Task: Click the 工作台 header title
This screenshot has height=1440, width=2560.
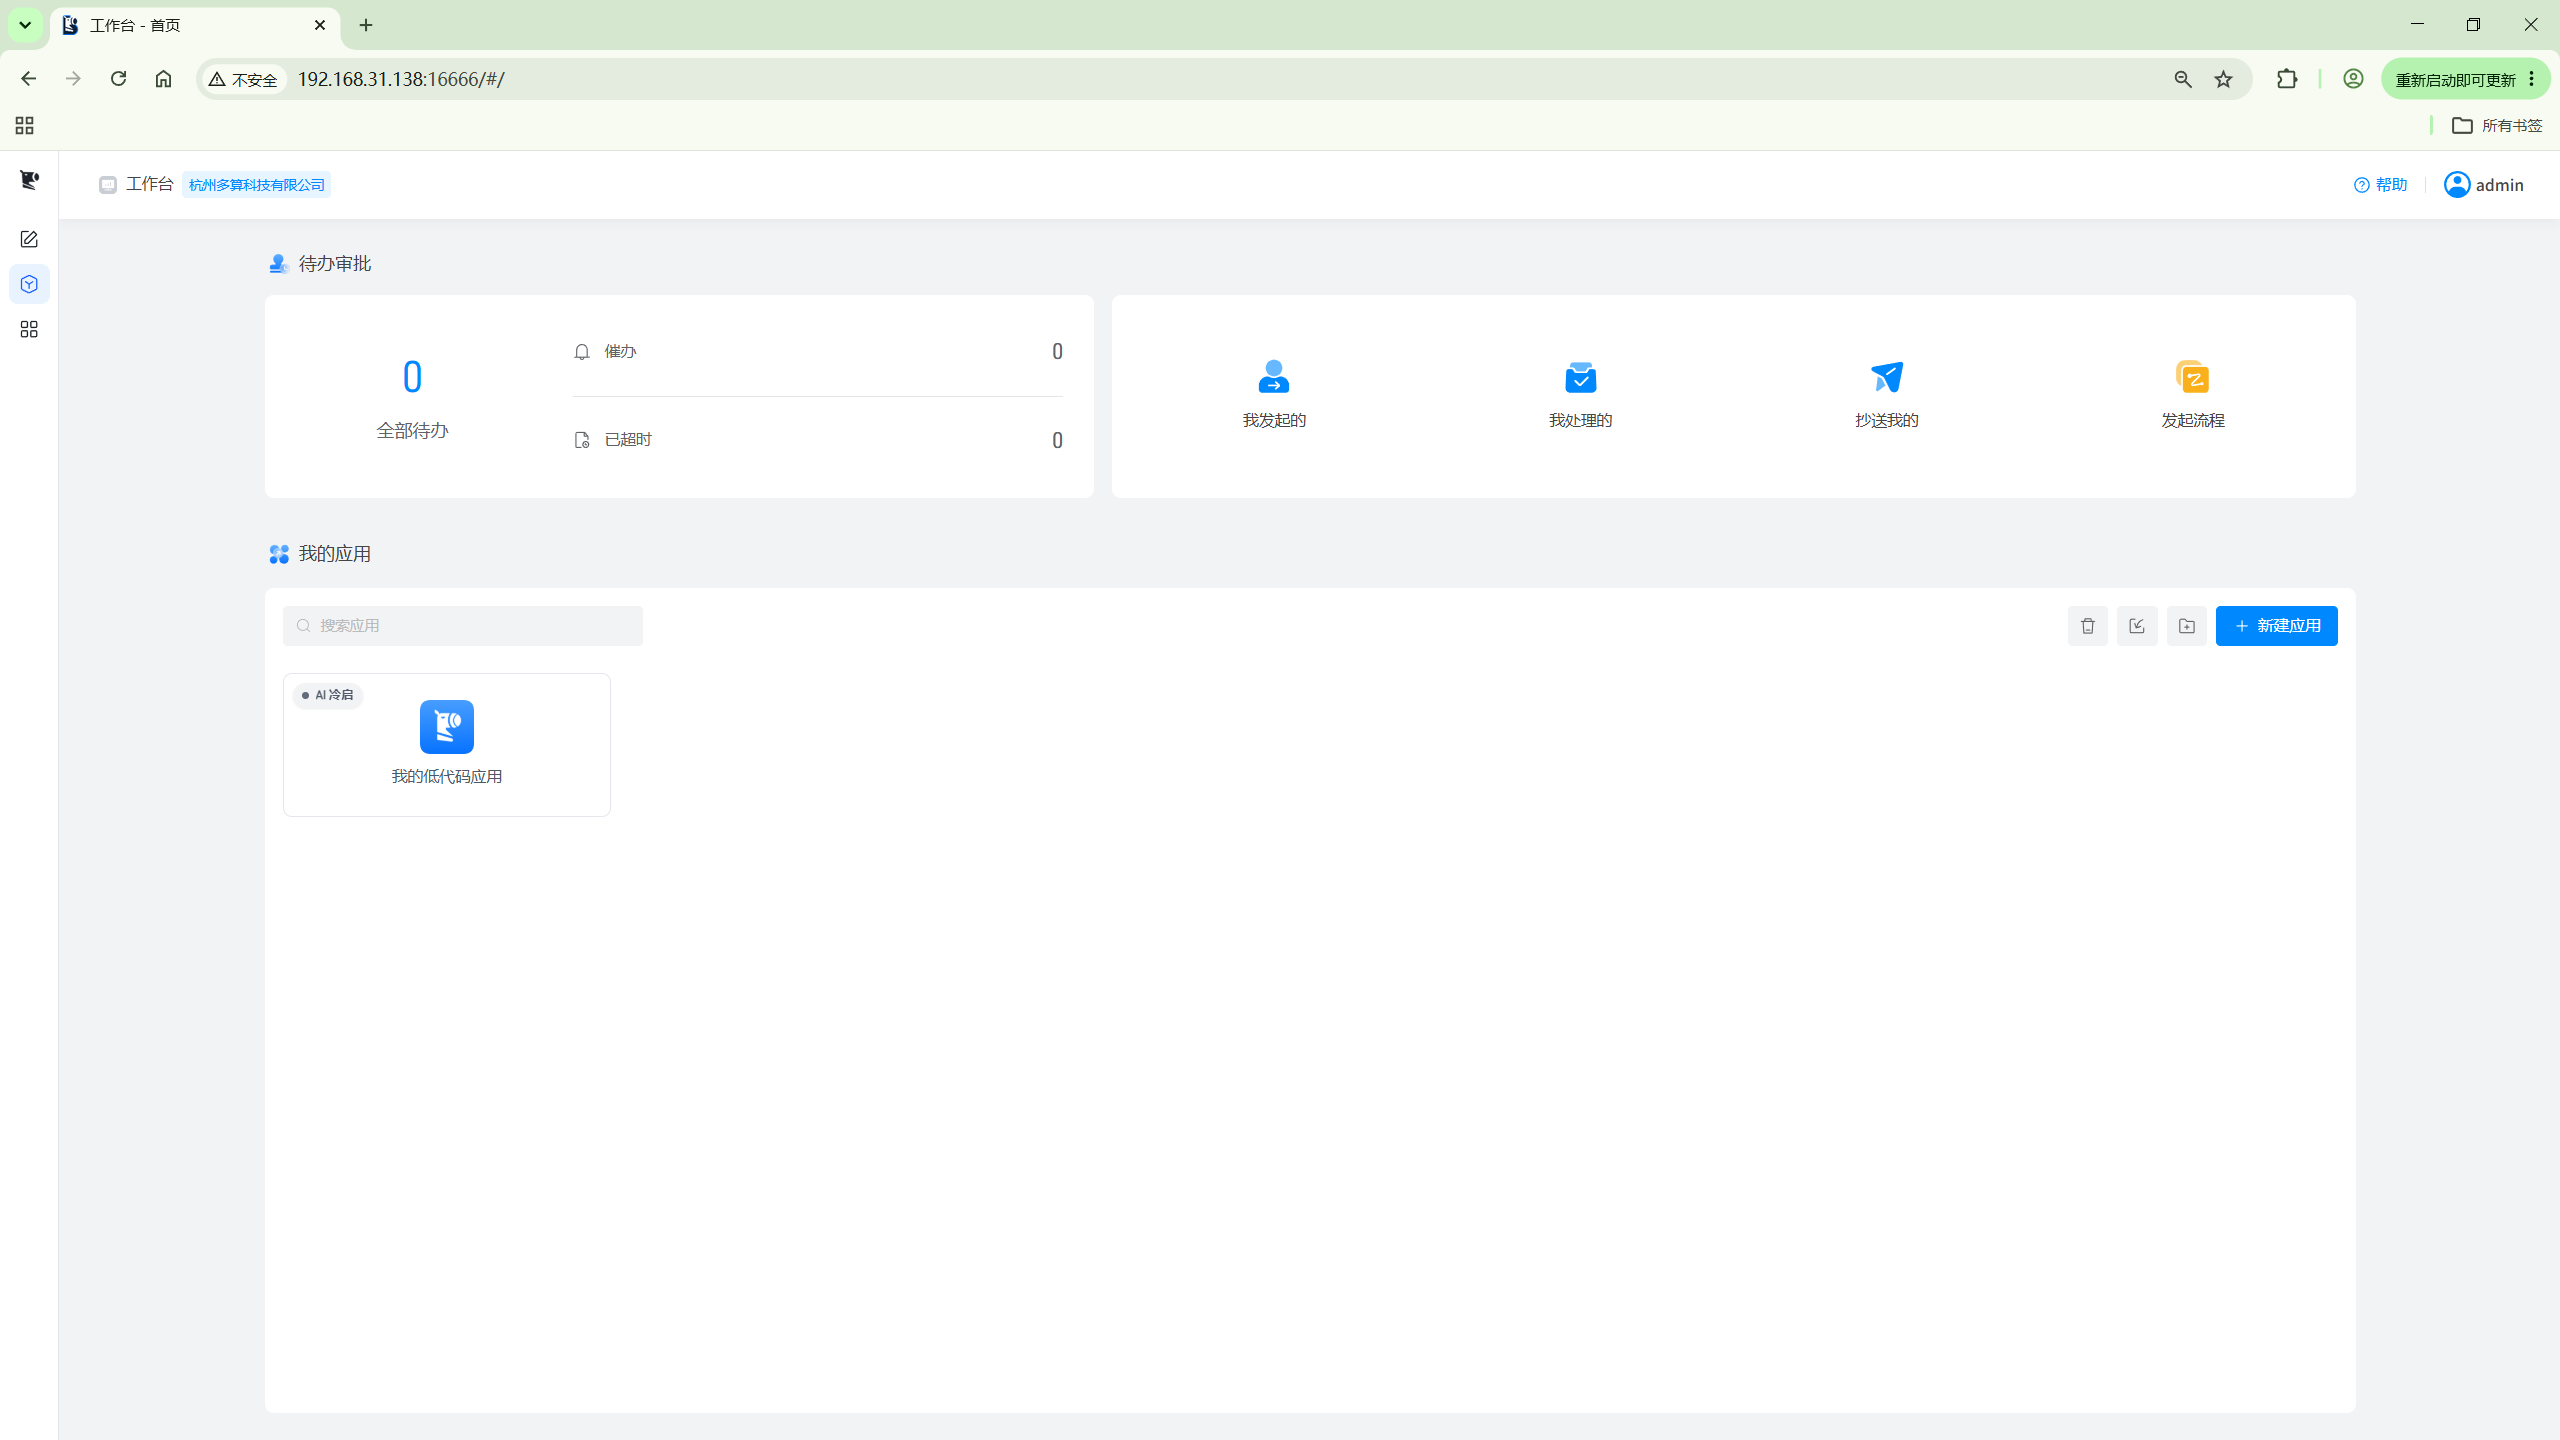Action: [149, 184]
